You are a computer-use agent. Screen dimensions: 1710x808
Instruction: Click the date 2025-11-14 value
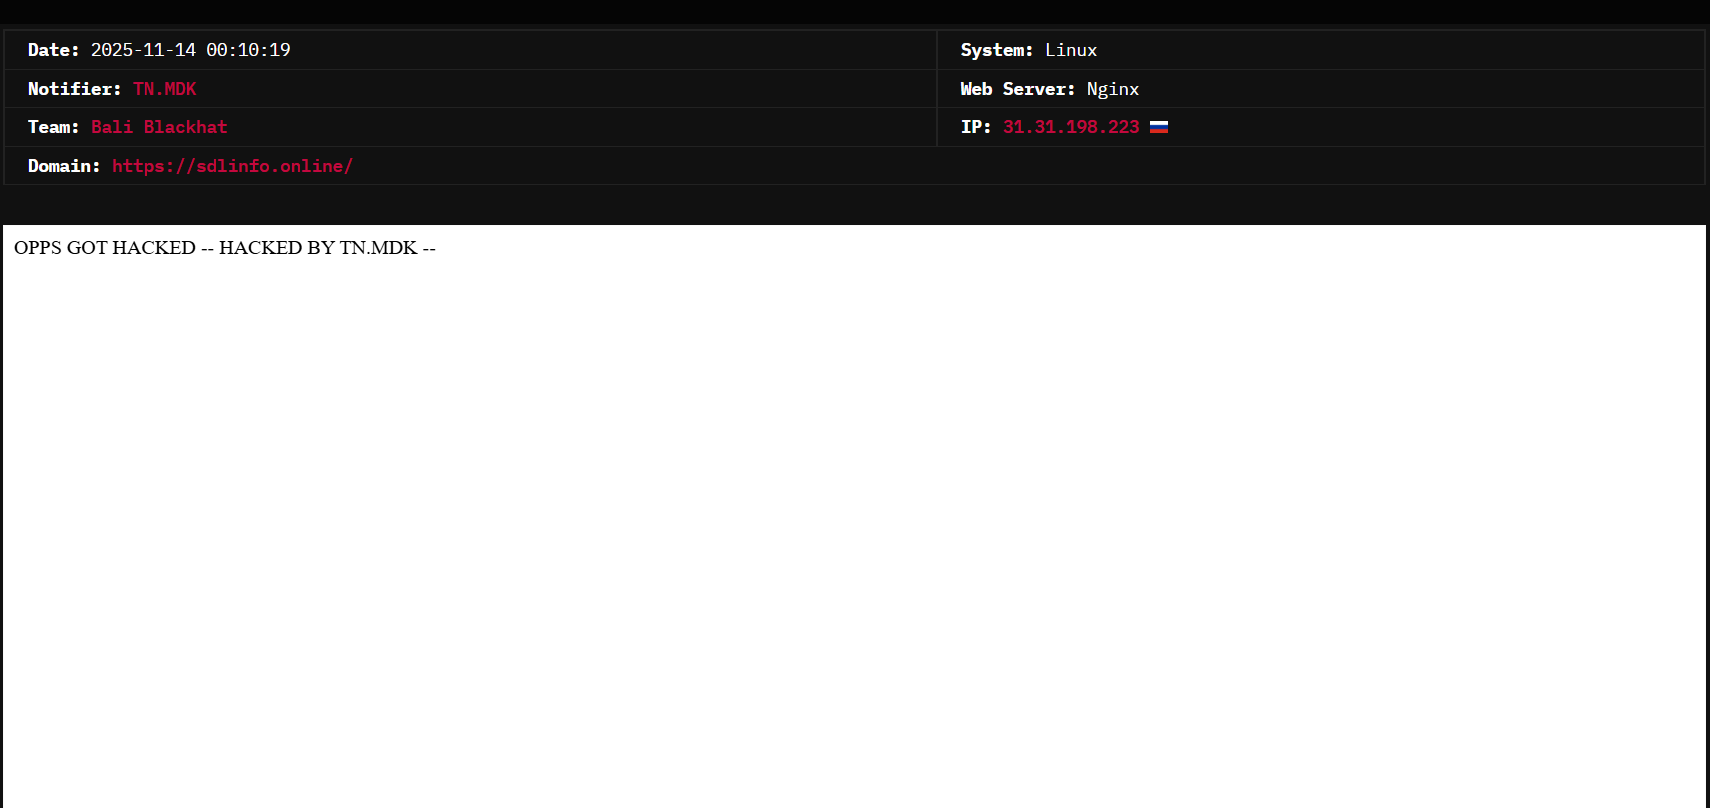click(143, 50)
